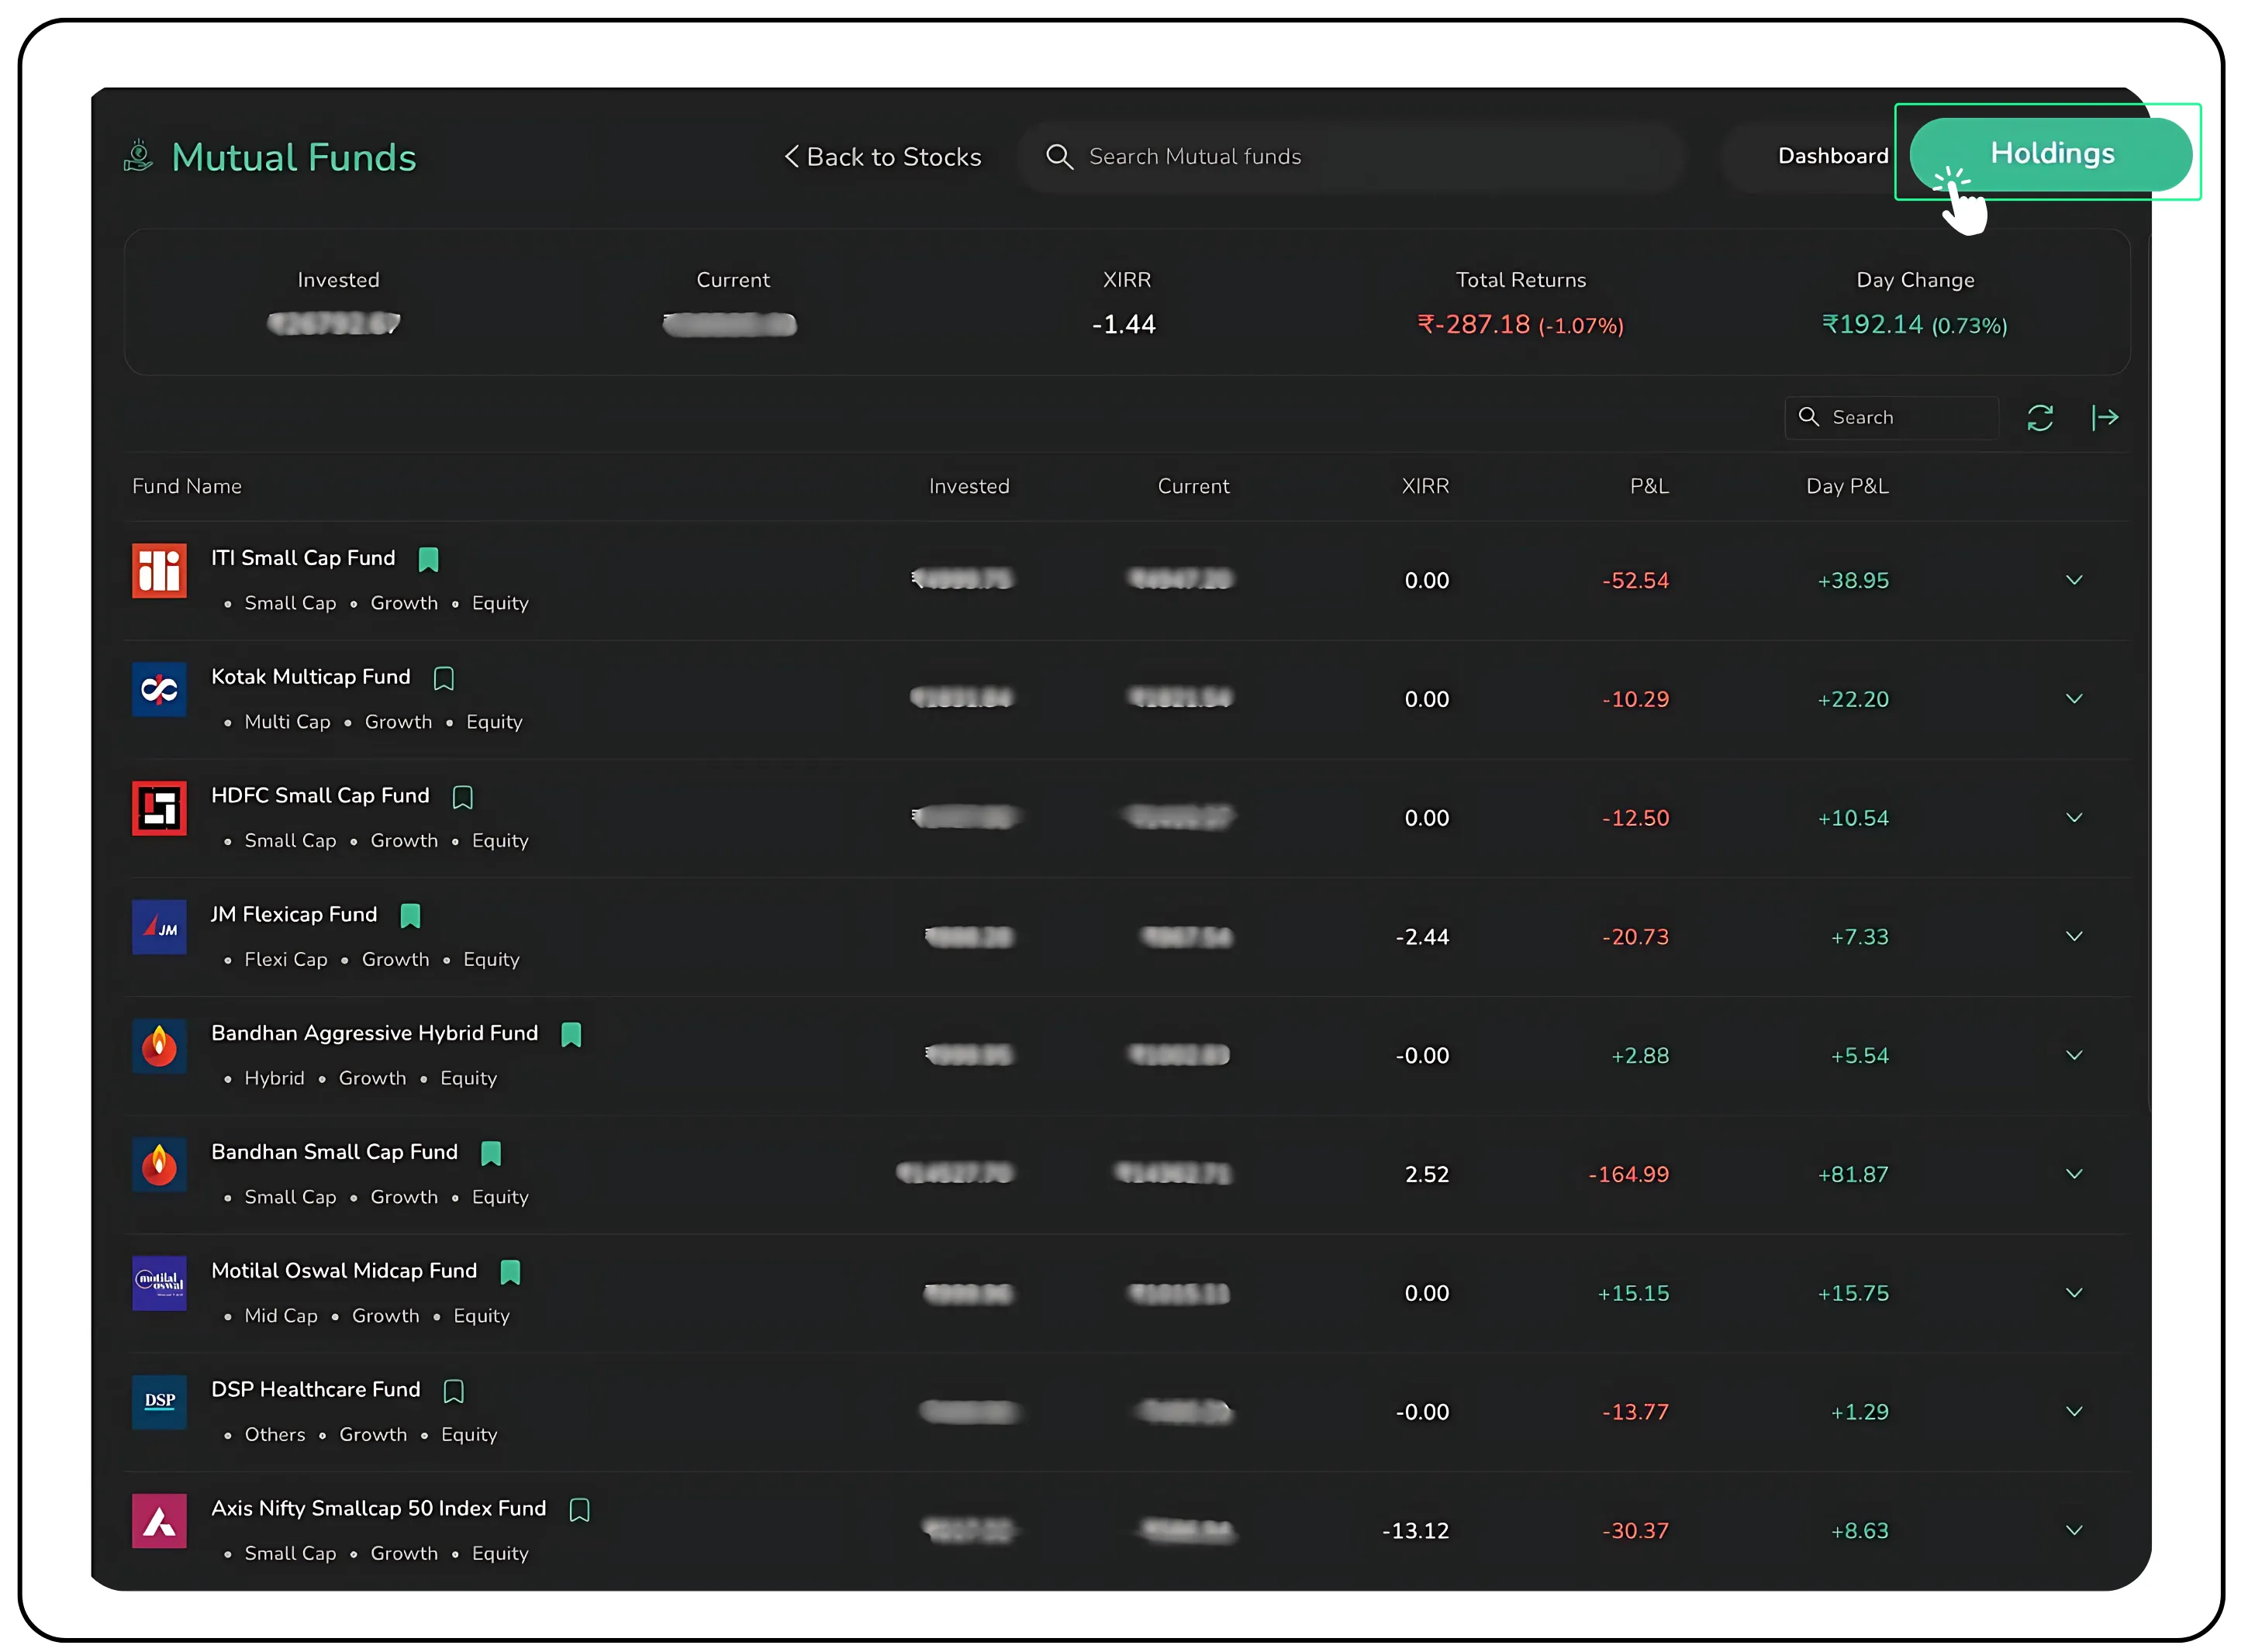Viewport: 2248px width, 1652px height.
Task: Click the Kotak Multicap Fund logo
Action: (x=159, y=690)
